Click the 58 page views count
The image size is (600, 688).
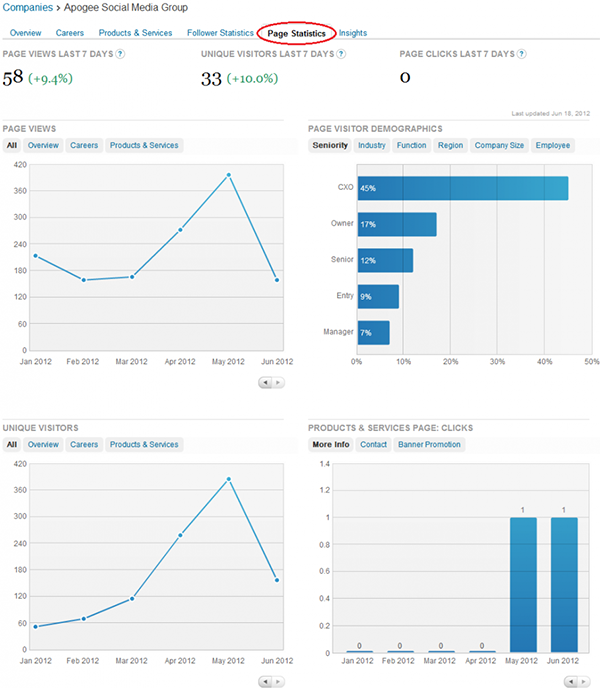13,78
